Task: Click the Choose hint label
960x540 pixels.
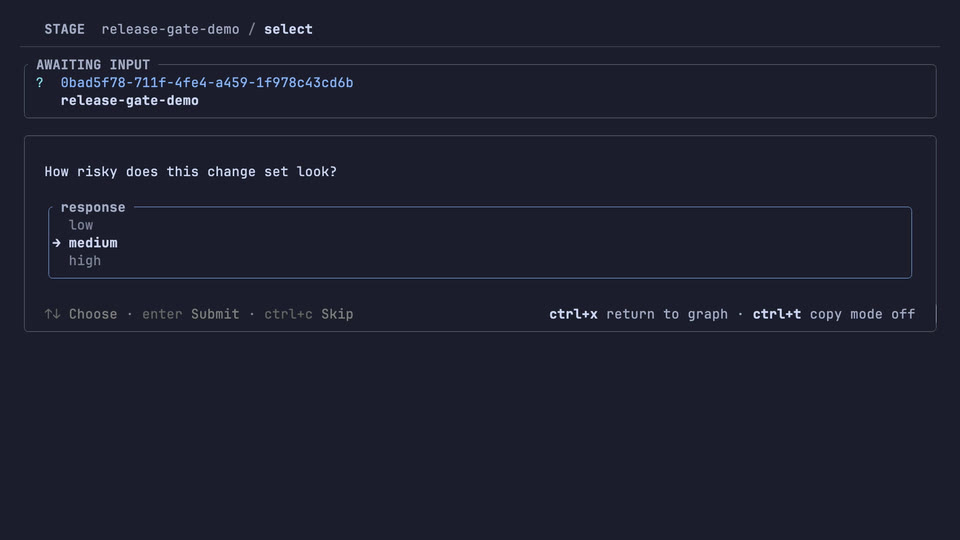Action: coord(93,314)
